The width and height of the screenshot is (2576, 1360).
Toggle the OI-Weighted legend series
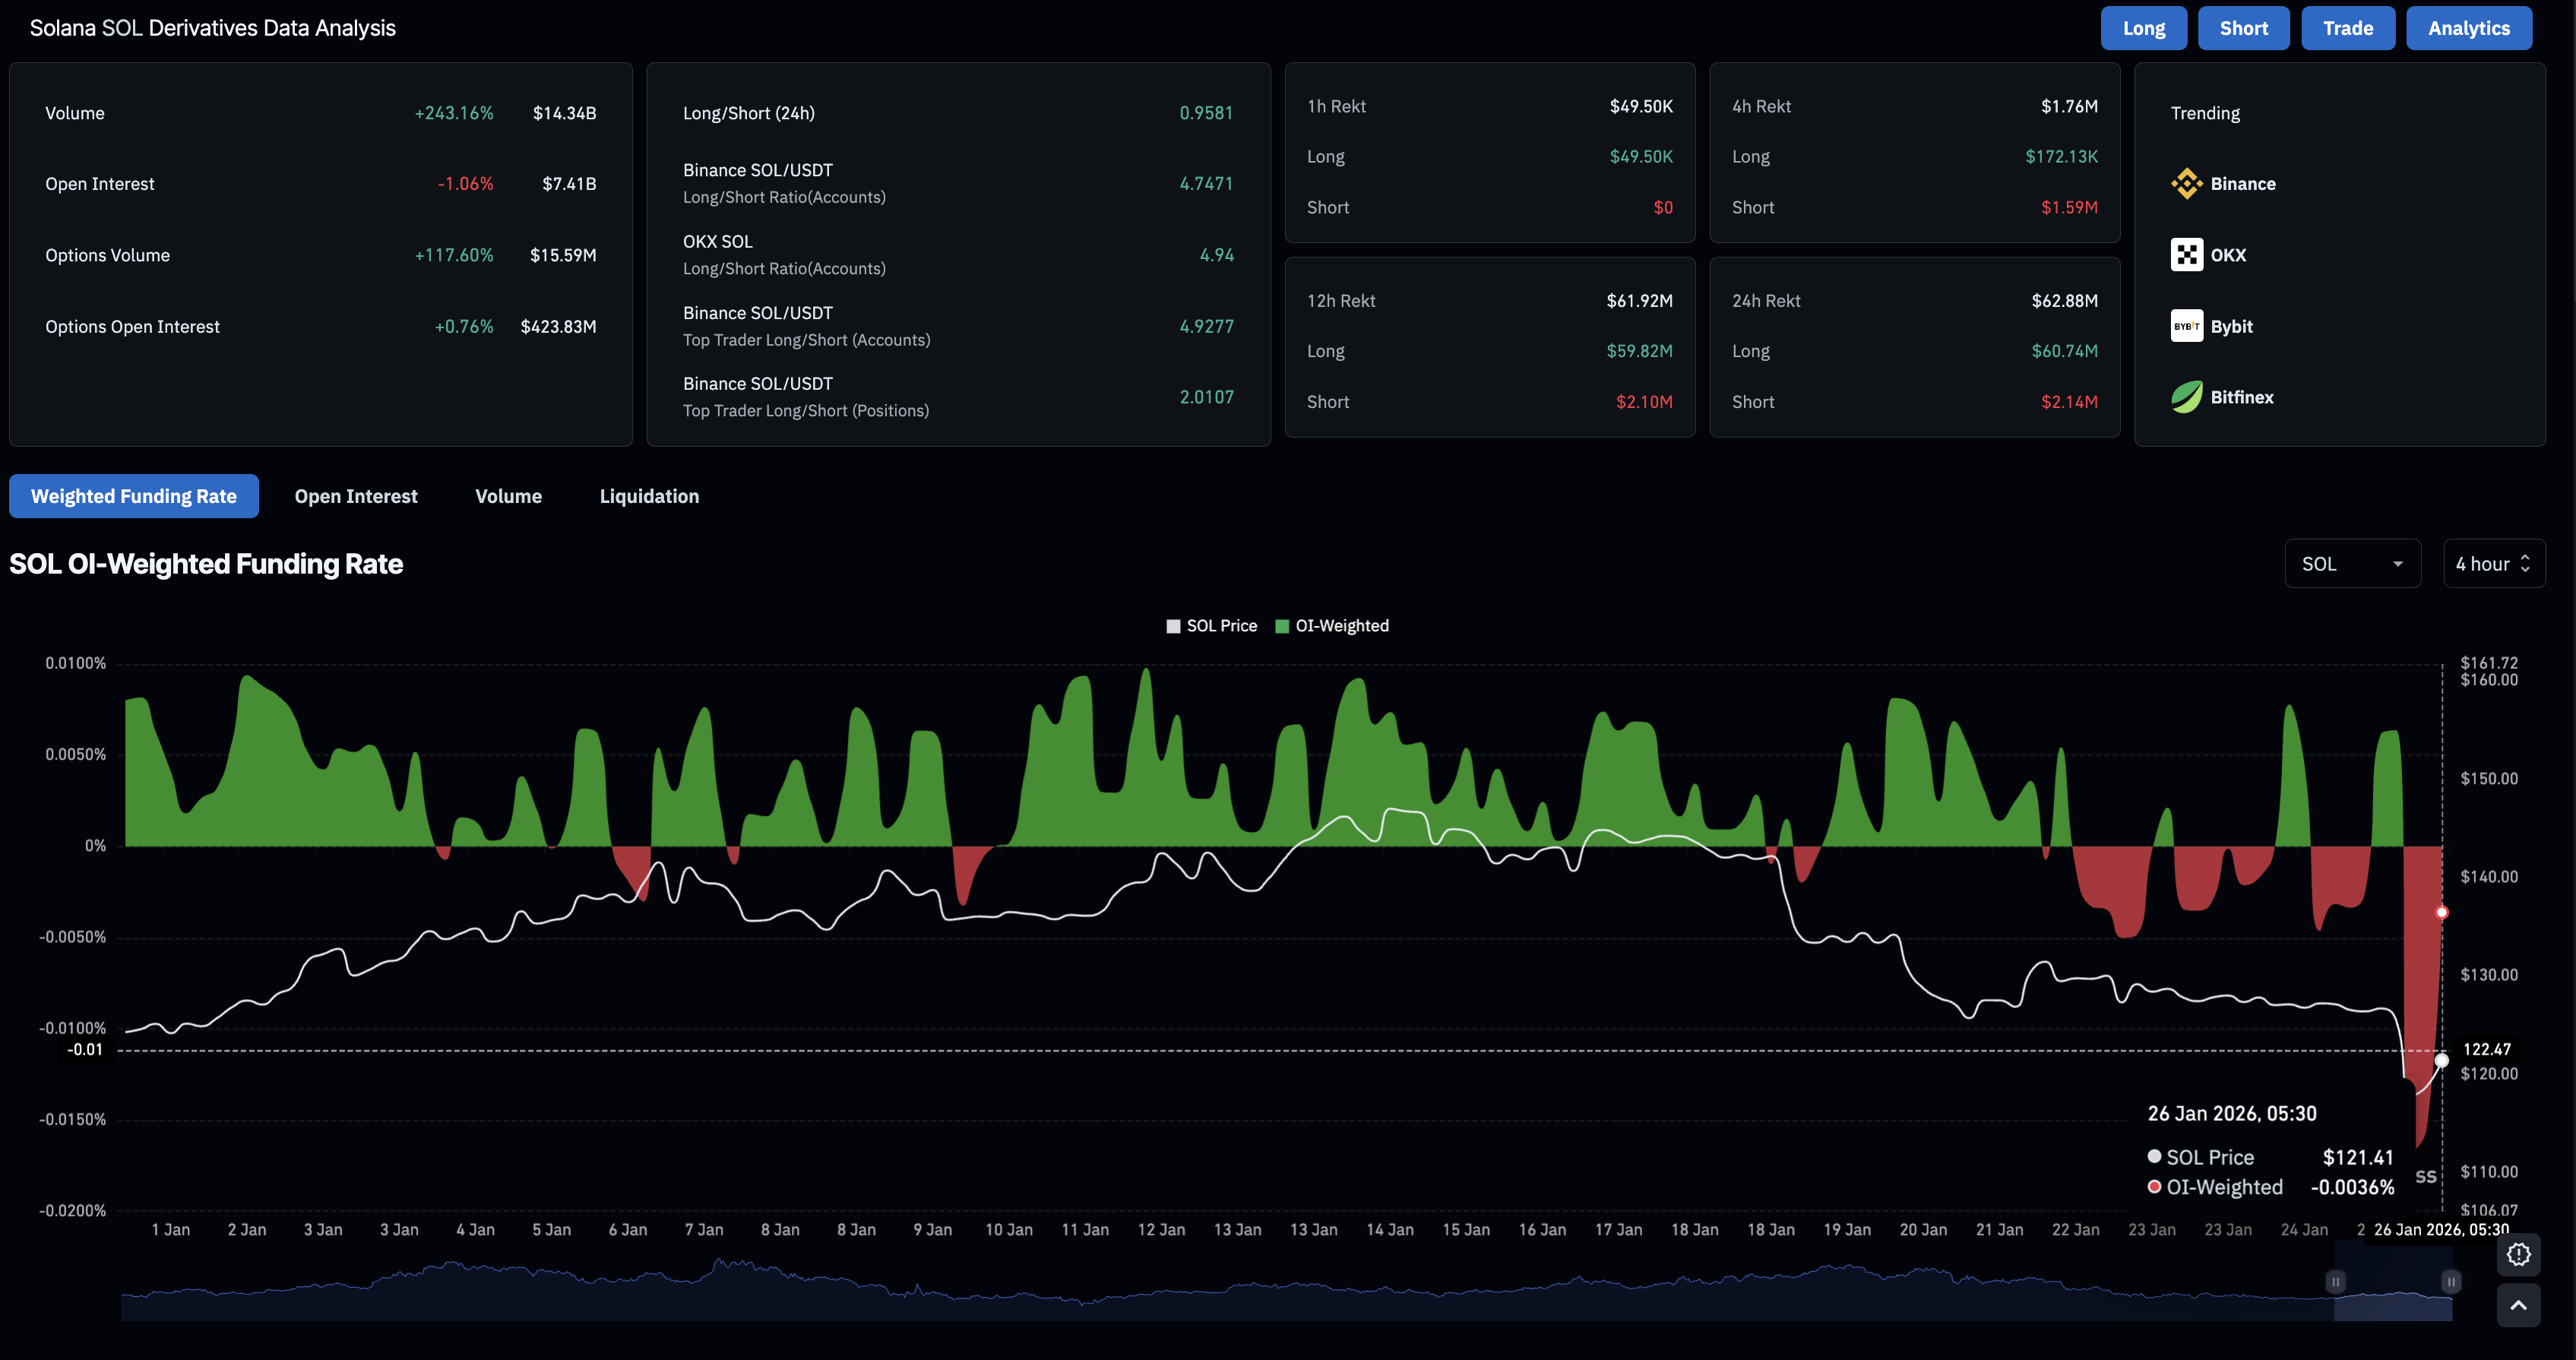pyautogui.click(x=1341, y=626)
